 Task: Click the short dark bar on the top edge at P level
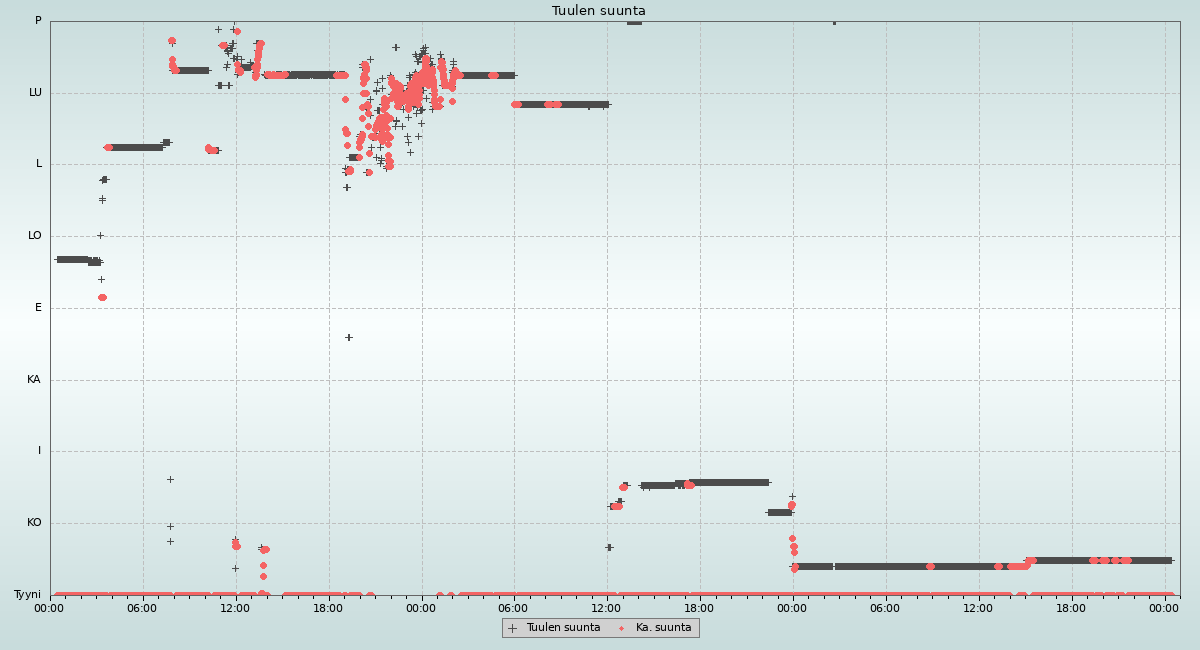[634, 22]
